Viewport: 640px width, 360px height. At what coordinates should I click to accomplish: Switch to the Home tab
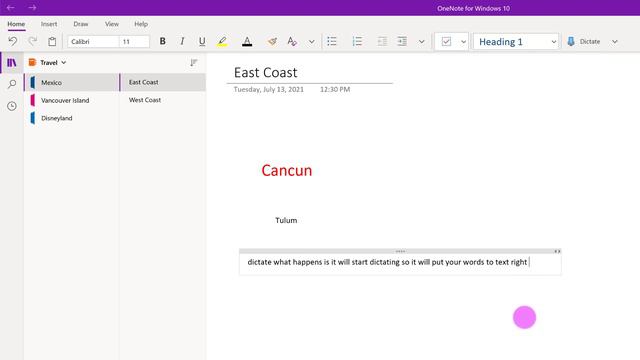click(16, 24)
